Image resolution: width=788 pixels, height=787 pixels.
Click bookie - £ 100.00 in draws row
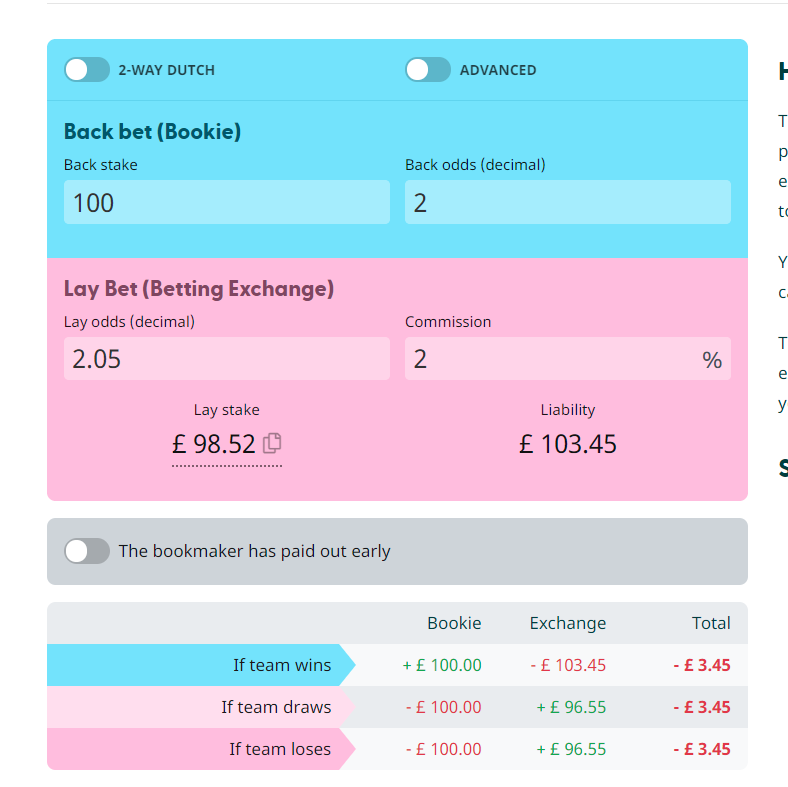pyautogui.click(x=444, y=707)
